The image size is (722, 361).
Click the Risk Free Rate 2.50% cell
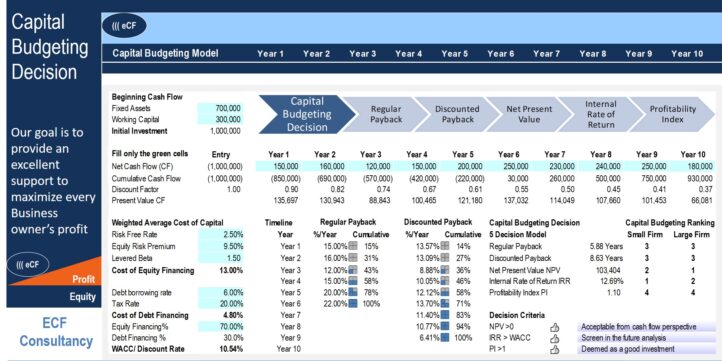click(x=221, y=235)
